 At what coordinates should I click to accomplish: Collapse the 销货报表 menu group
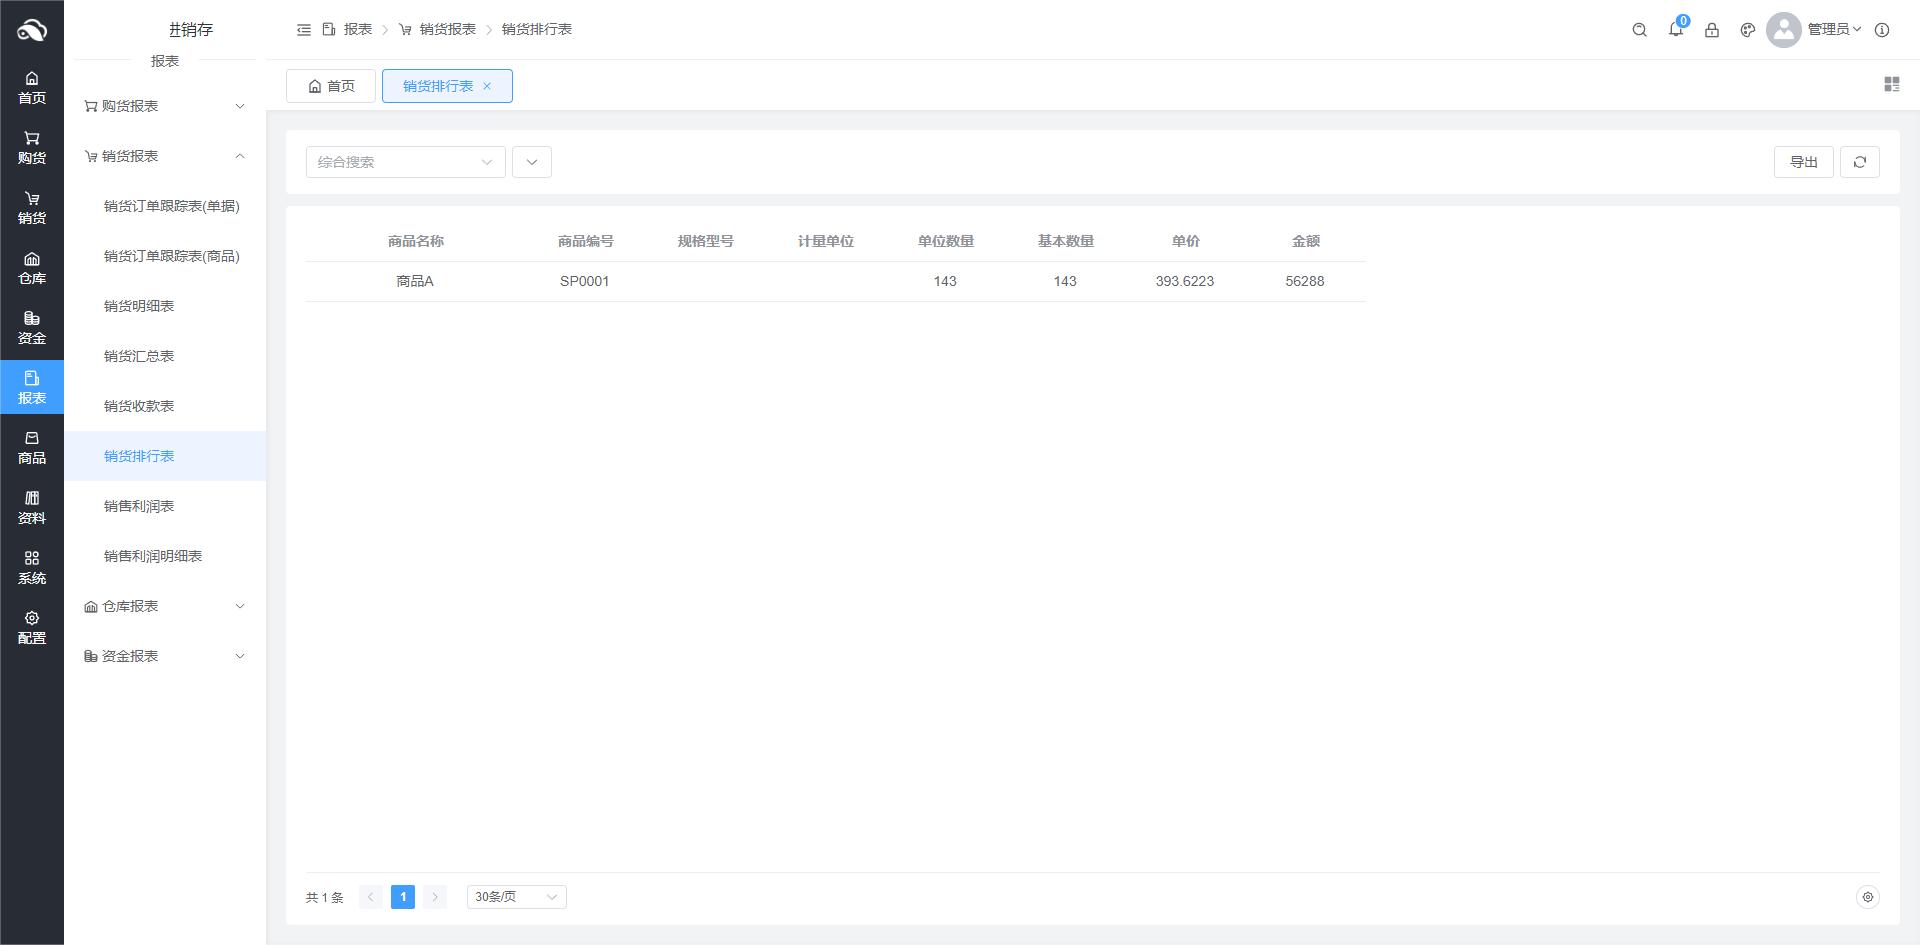(x=165, y=156)
